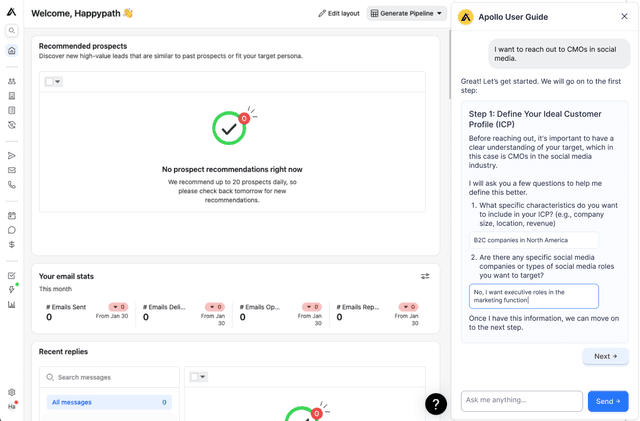Image resolution: width=640 pixels, height=421 pixels.
Task: Open the Tasks checkbox icon in sidebar
Action: 11,276
